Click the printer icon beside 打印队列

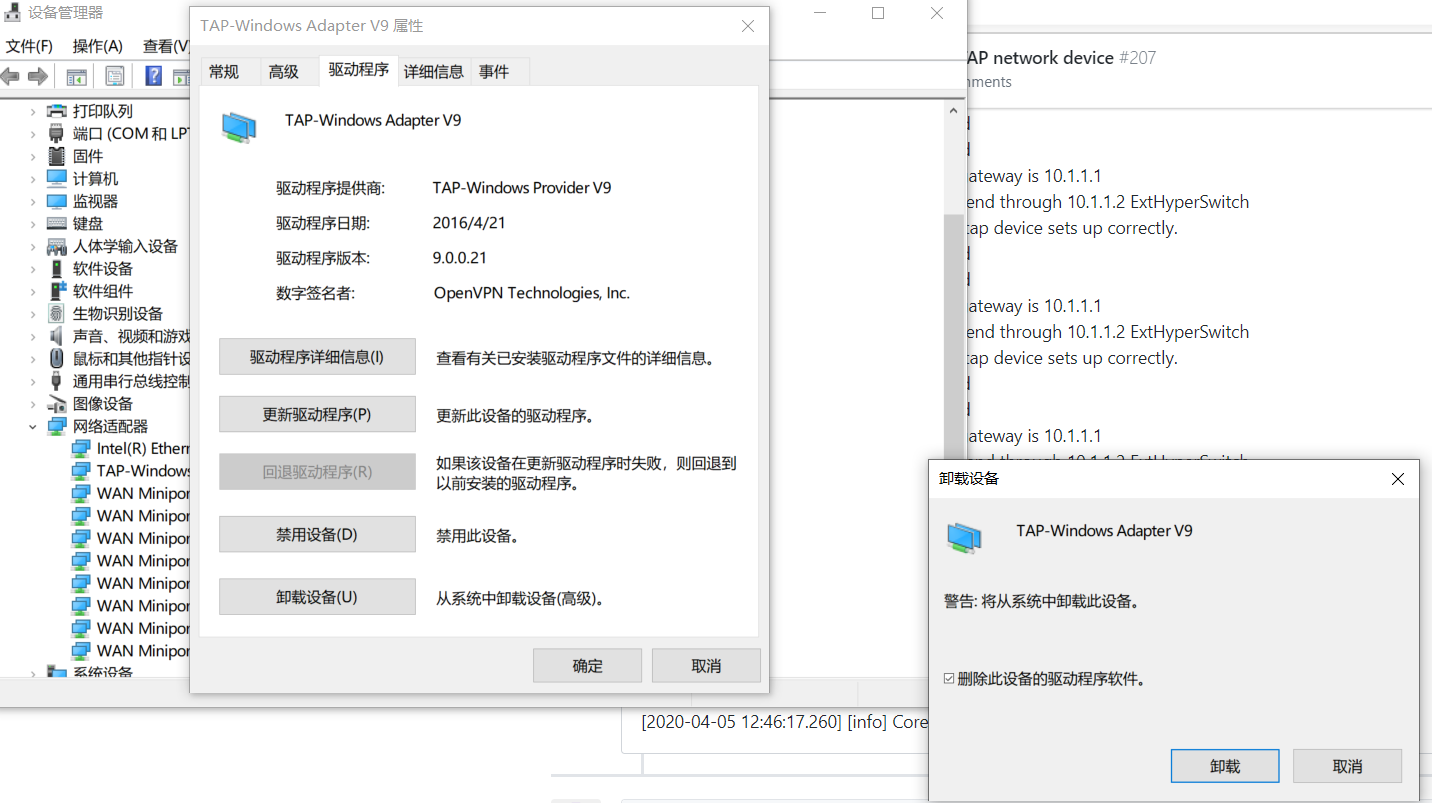pos(55,110)
